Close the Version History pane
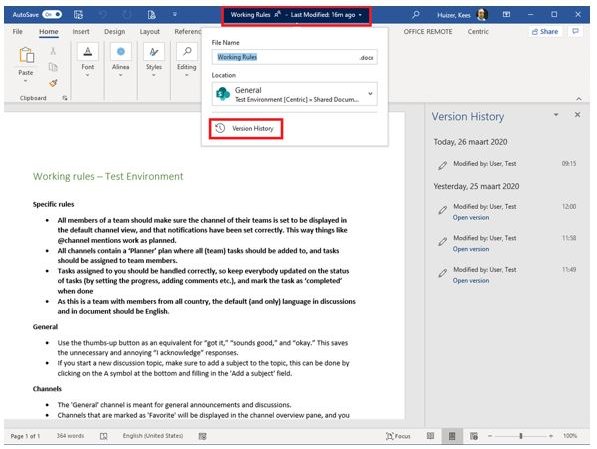This screenshot has height=449, width=597. tap(577, 115)
